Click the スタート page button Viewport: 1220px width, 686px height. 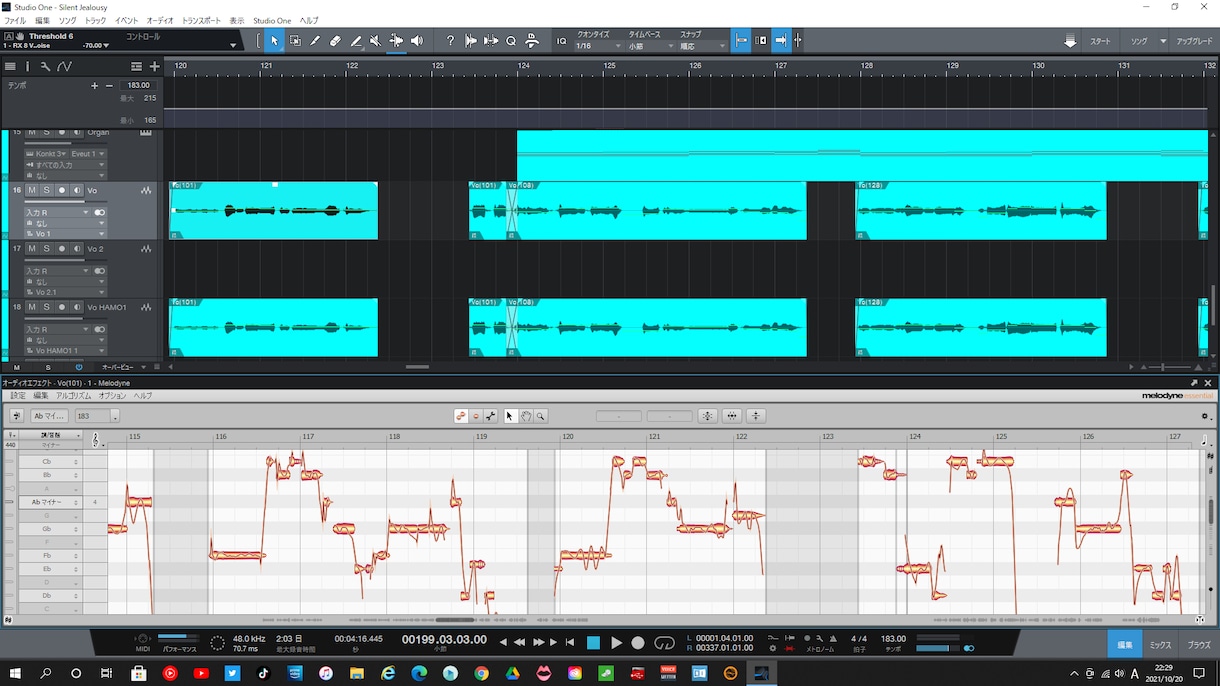pyautogui.click(x=1100, y=42)
